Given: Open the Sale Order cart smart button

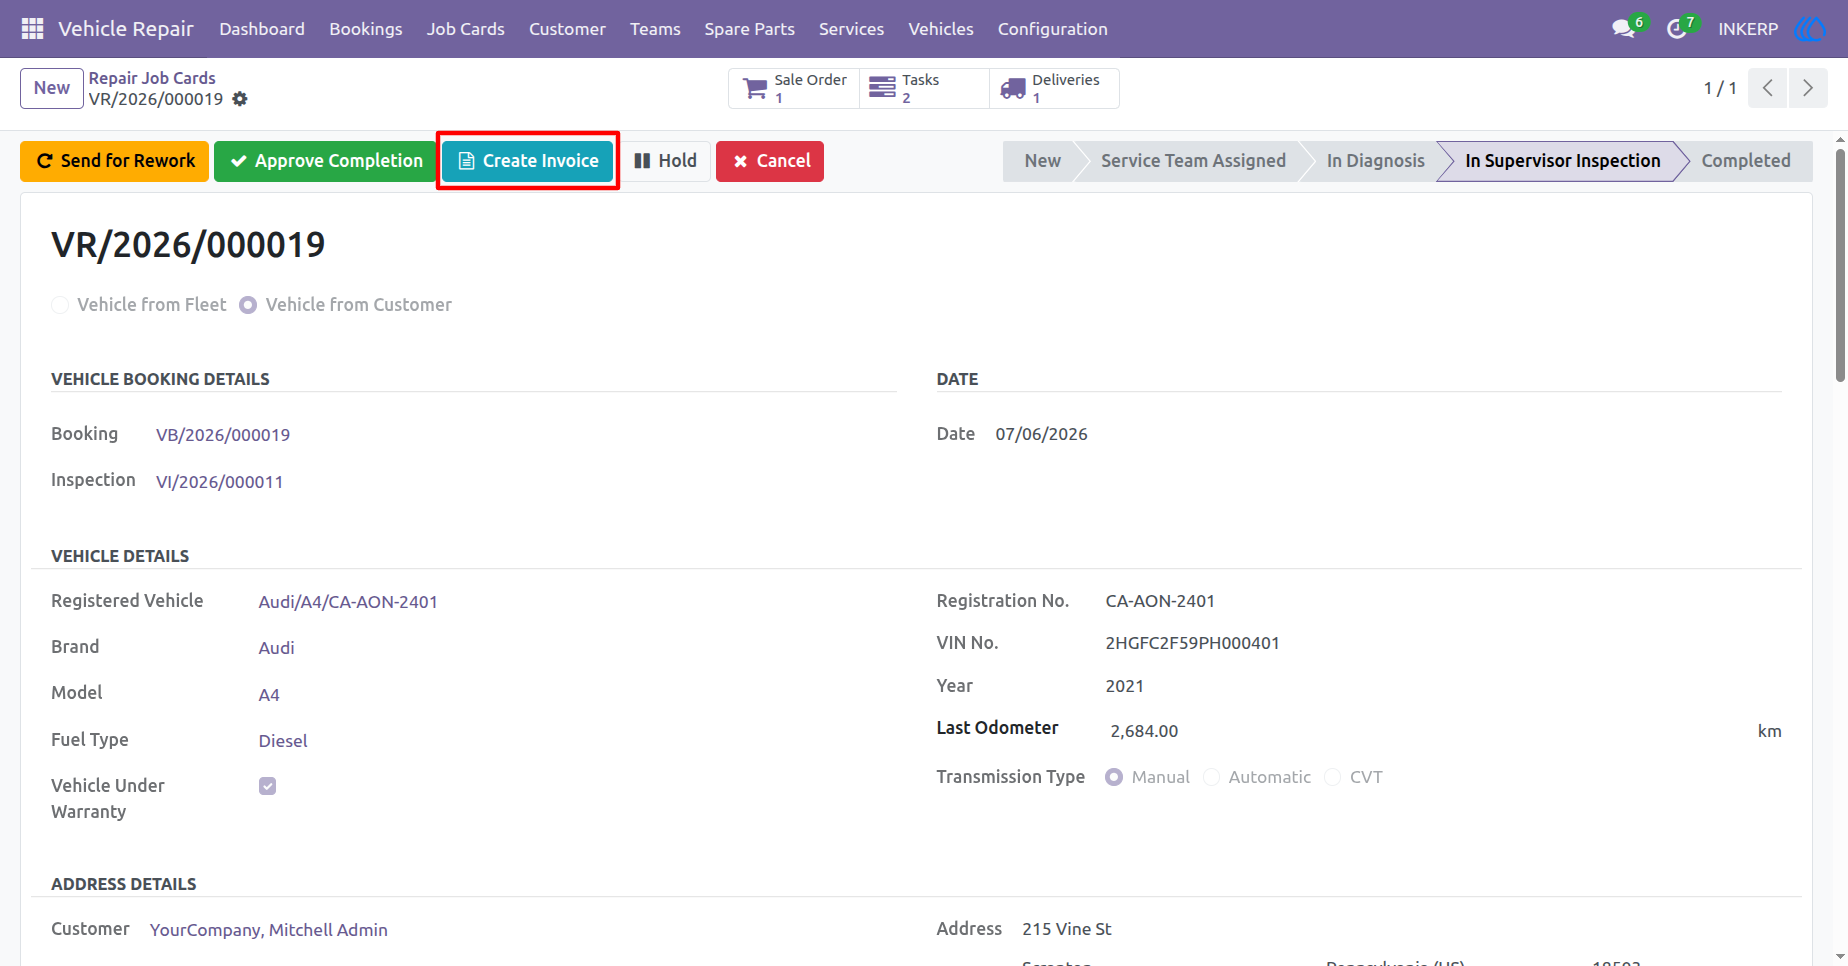Looking at the screenshot, I should click(x=794, y=88).
